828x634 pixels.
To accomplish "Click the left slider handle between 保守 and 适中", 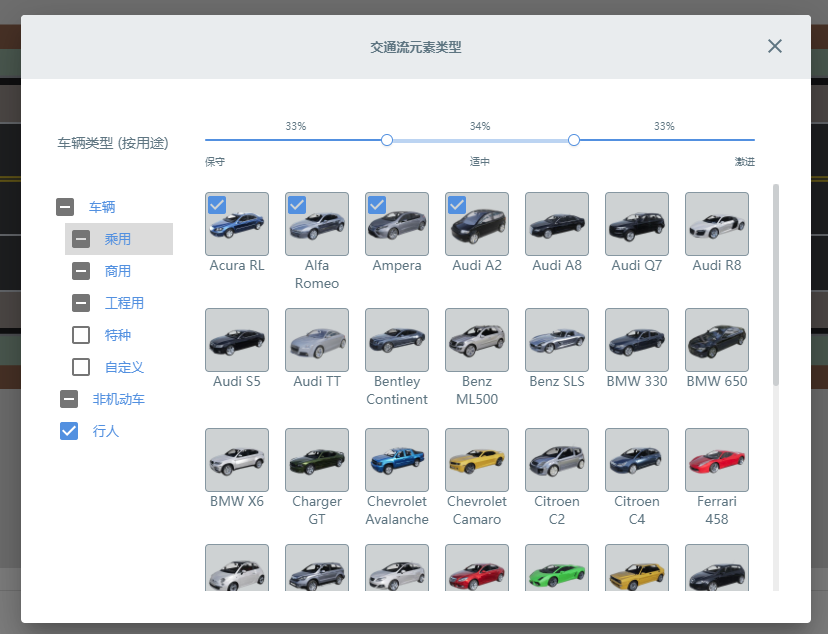I will pyautogui.click(x=387, y=140).
